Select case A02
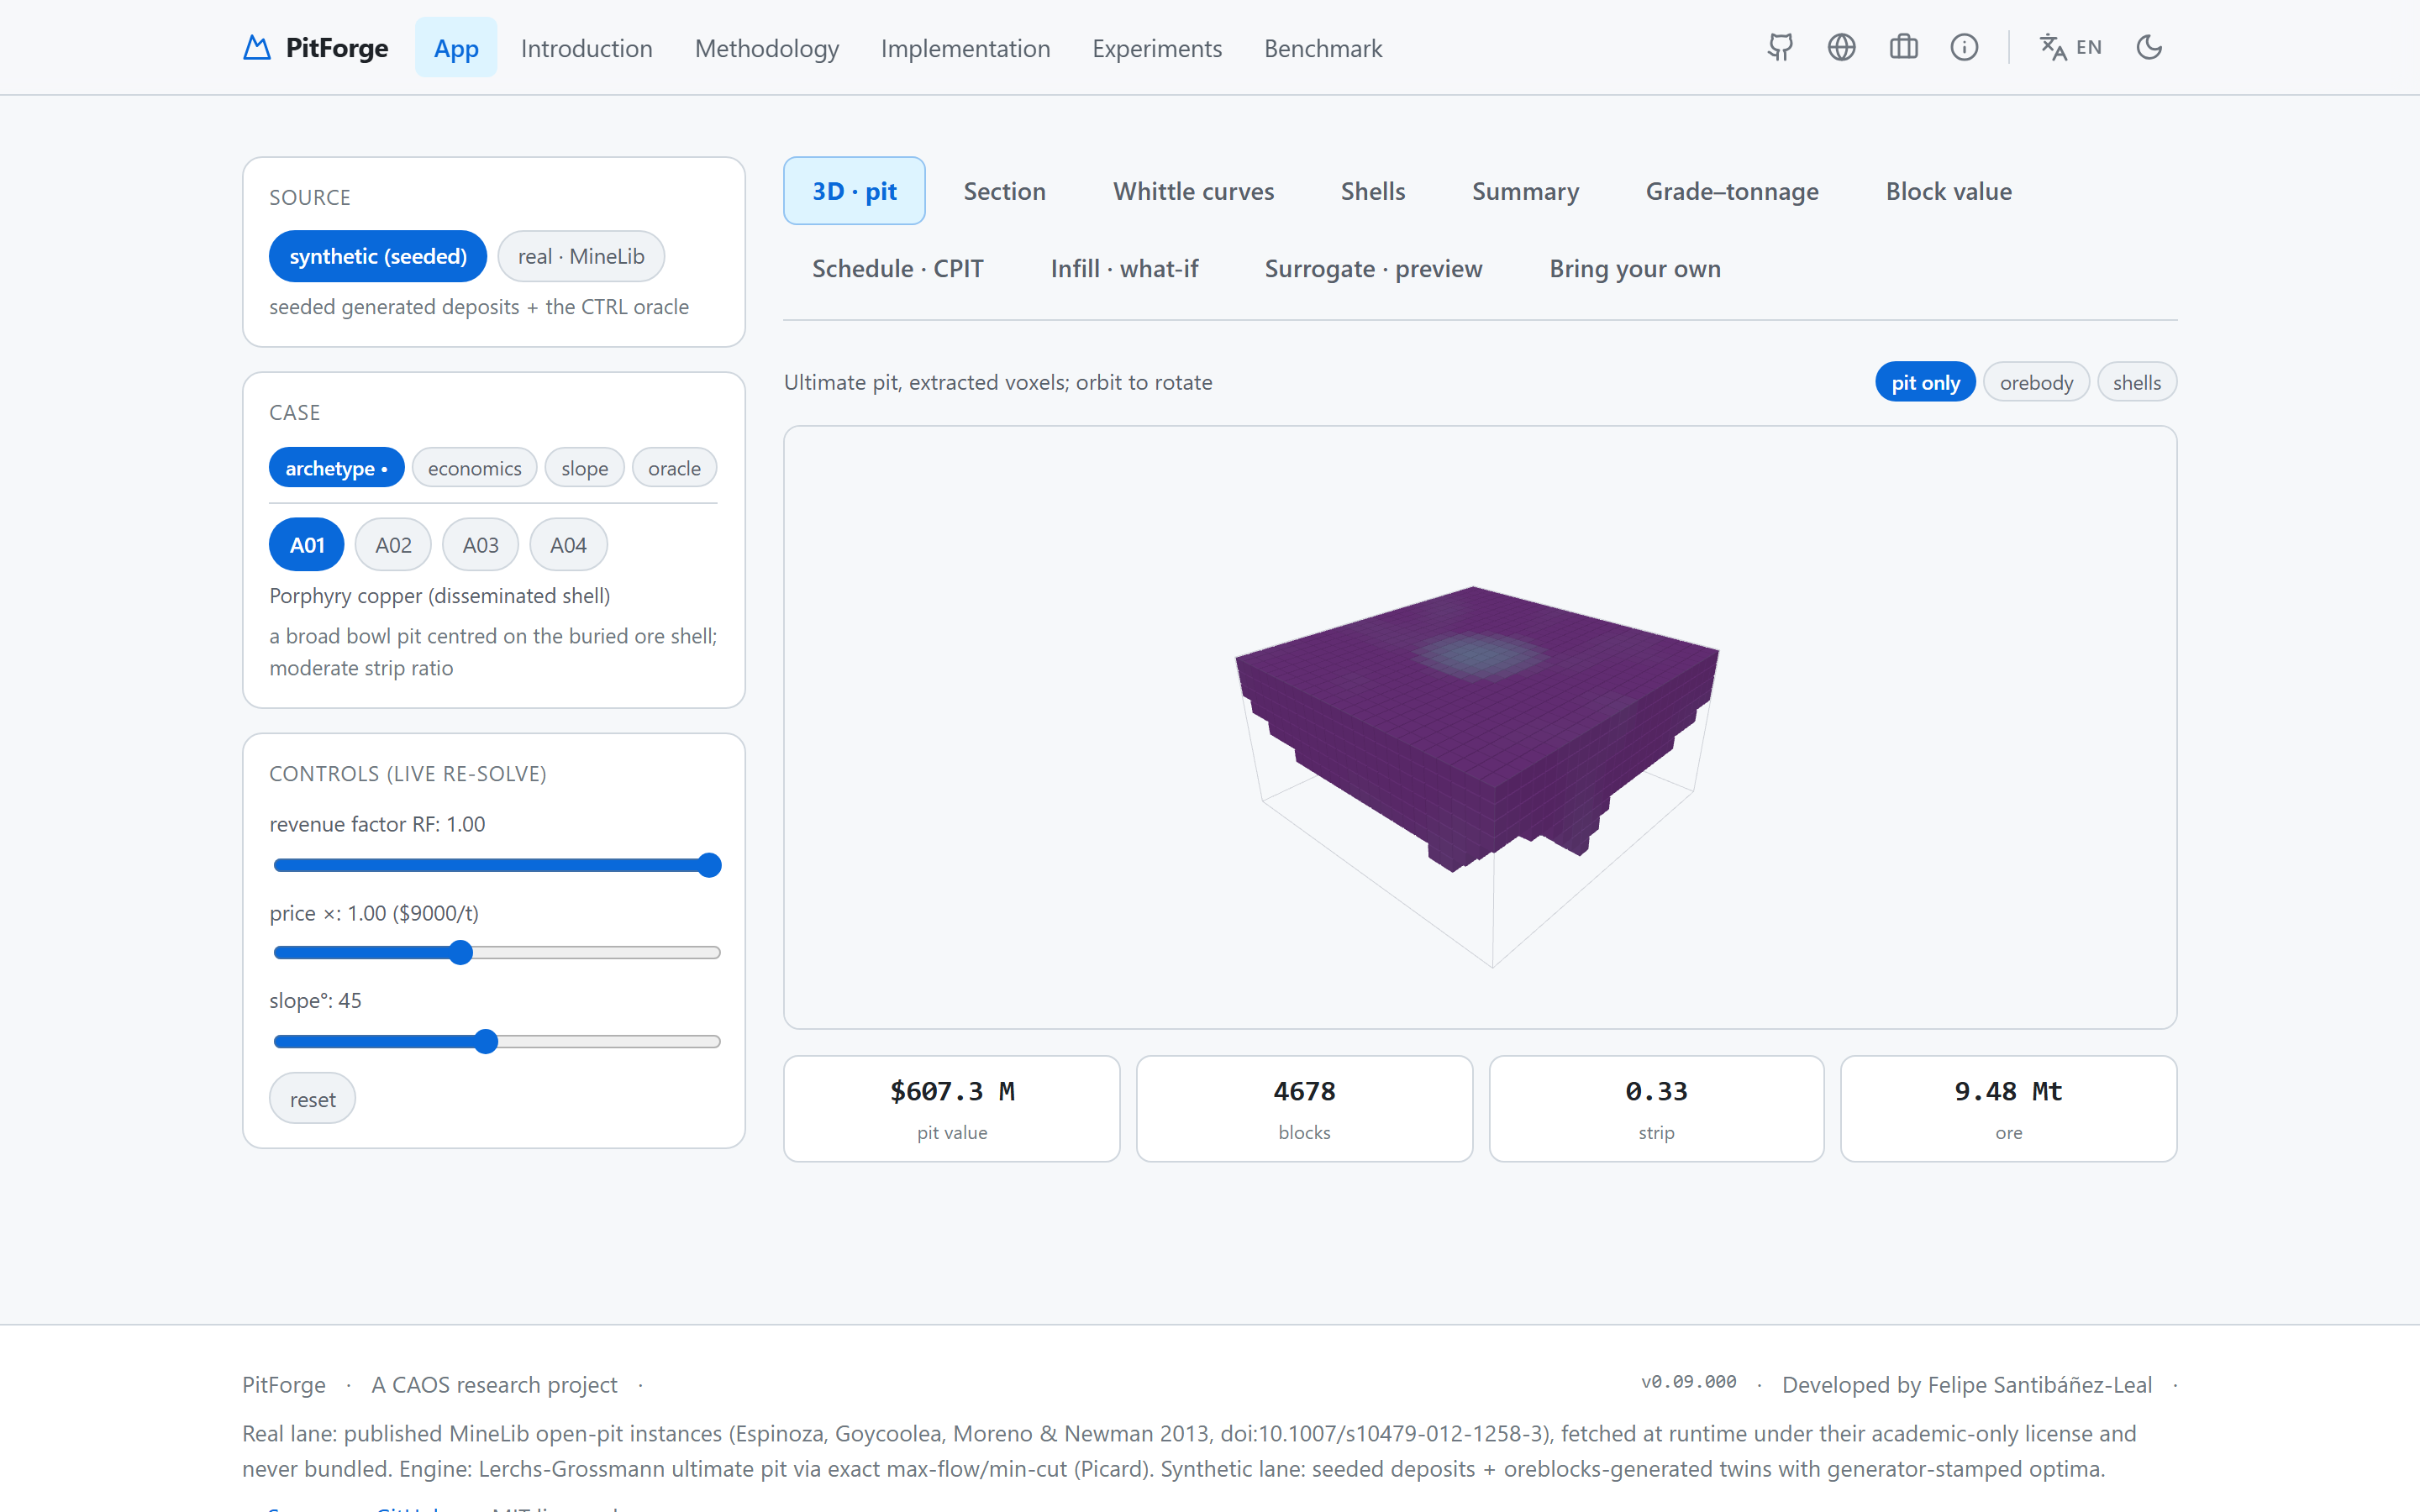 393,545
